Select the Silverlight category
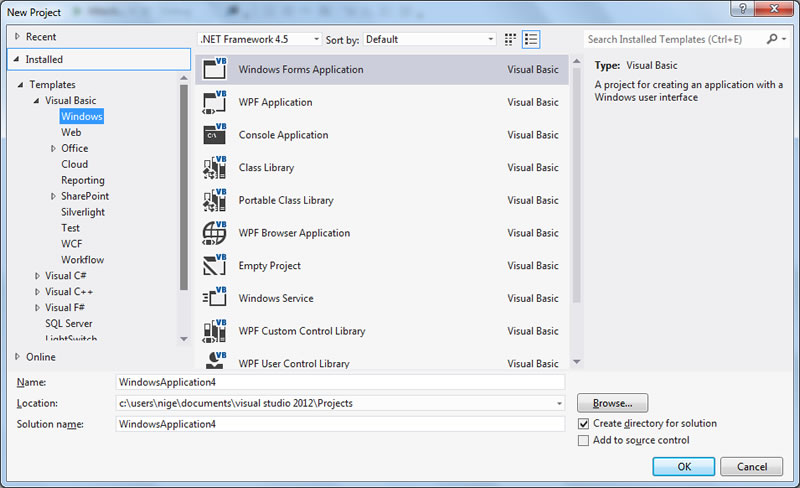The width and height of the screenshot is (800, 488). (x=83, y=212)
